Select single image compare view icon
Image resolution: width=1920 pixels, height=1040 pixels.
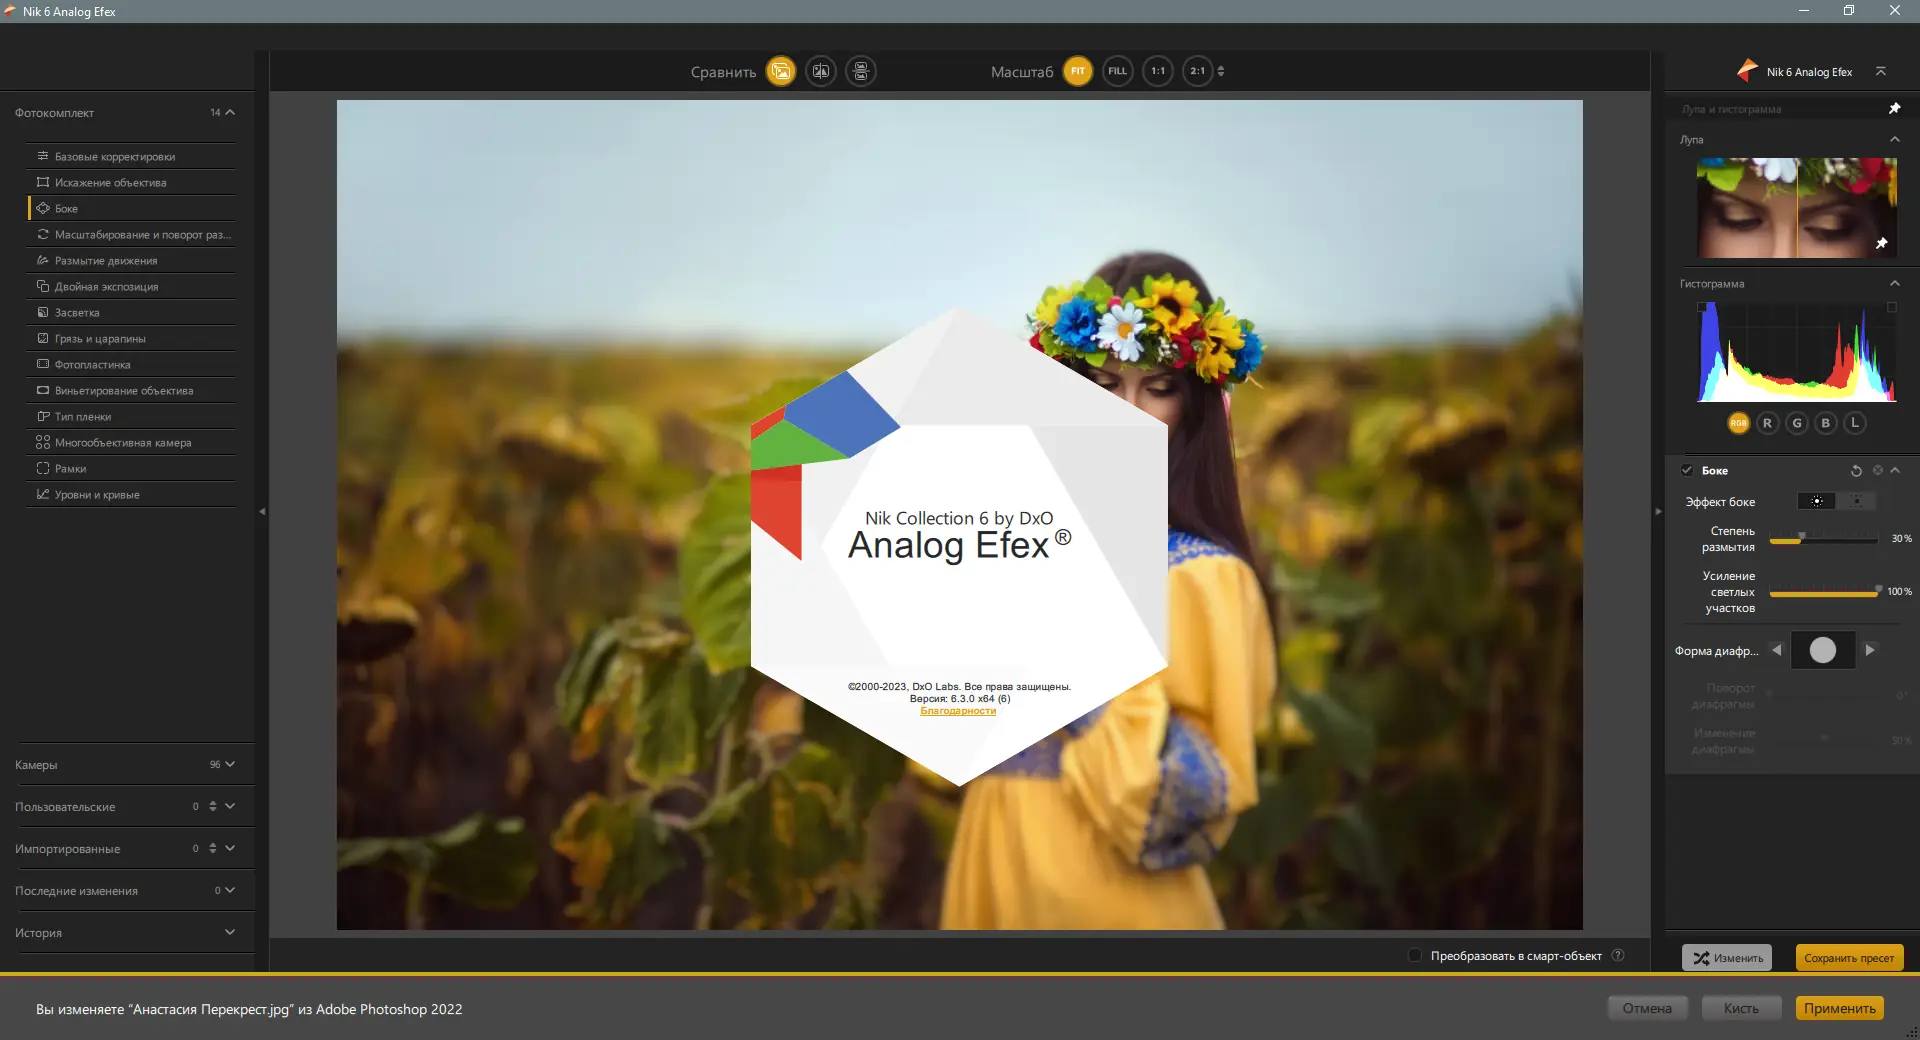click(781, 71)
